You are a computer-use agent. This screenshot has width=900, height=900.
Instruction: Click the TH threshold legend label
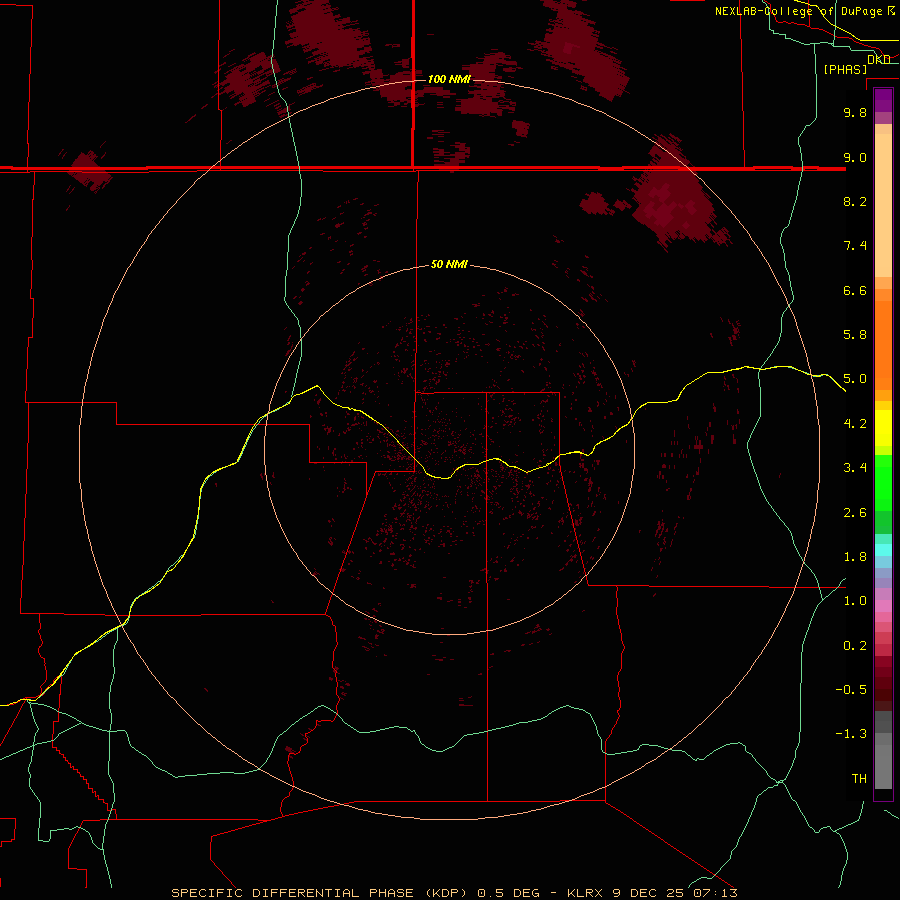click(x=859, y=779)
